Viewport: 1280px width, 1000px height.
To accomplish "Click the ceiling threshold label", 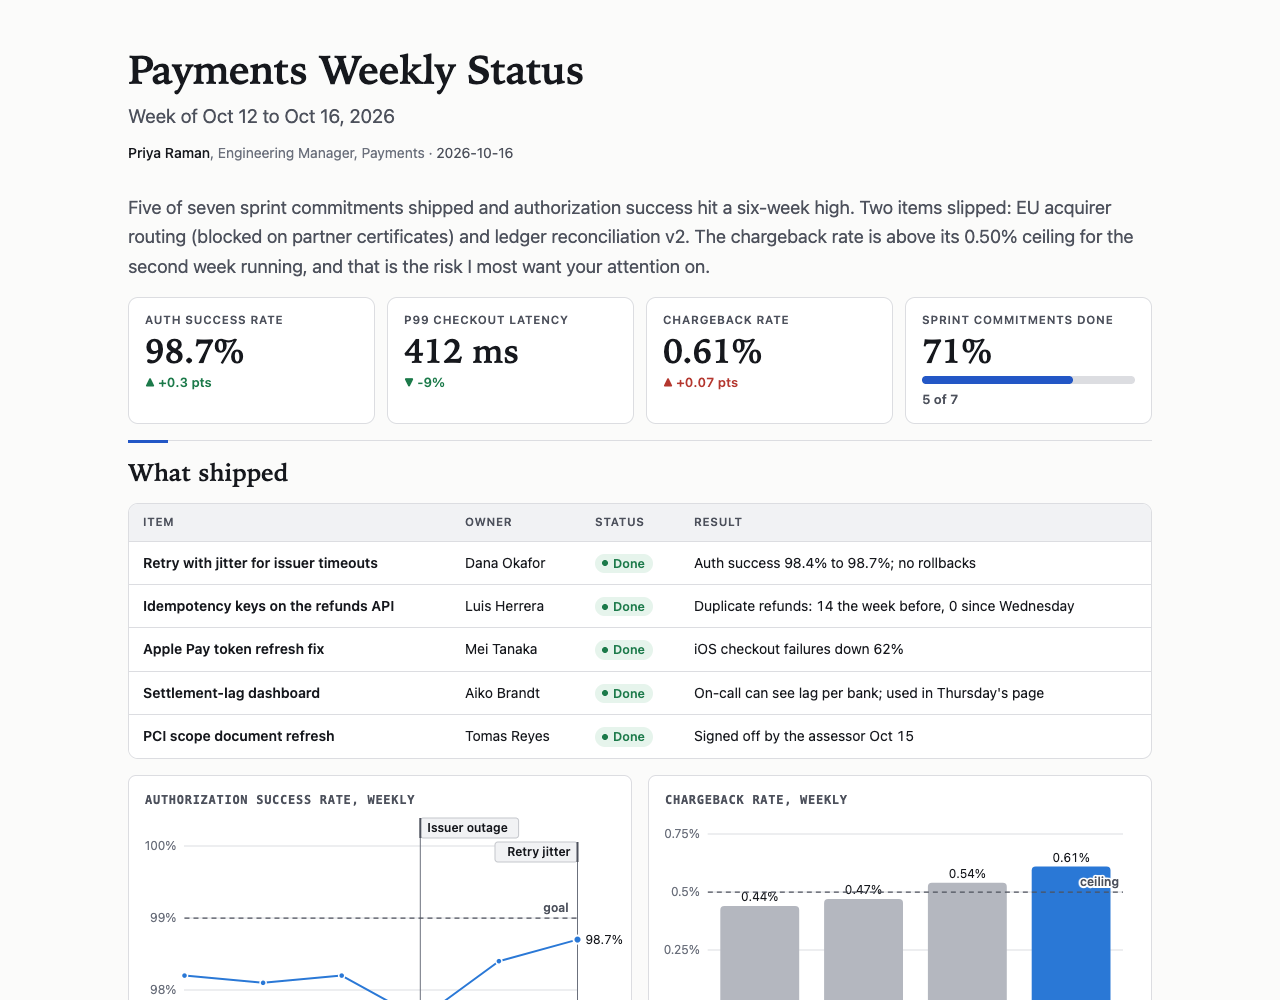I will [x=1099, y=882].
